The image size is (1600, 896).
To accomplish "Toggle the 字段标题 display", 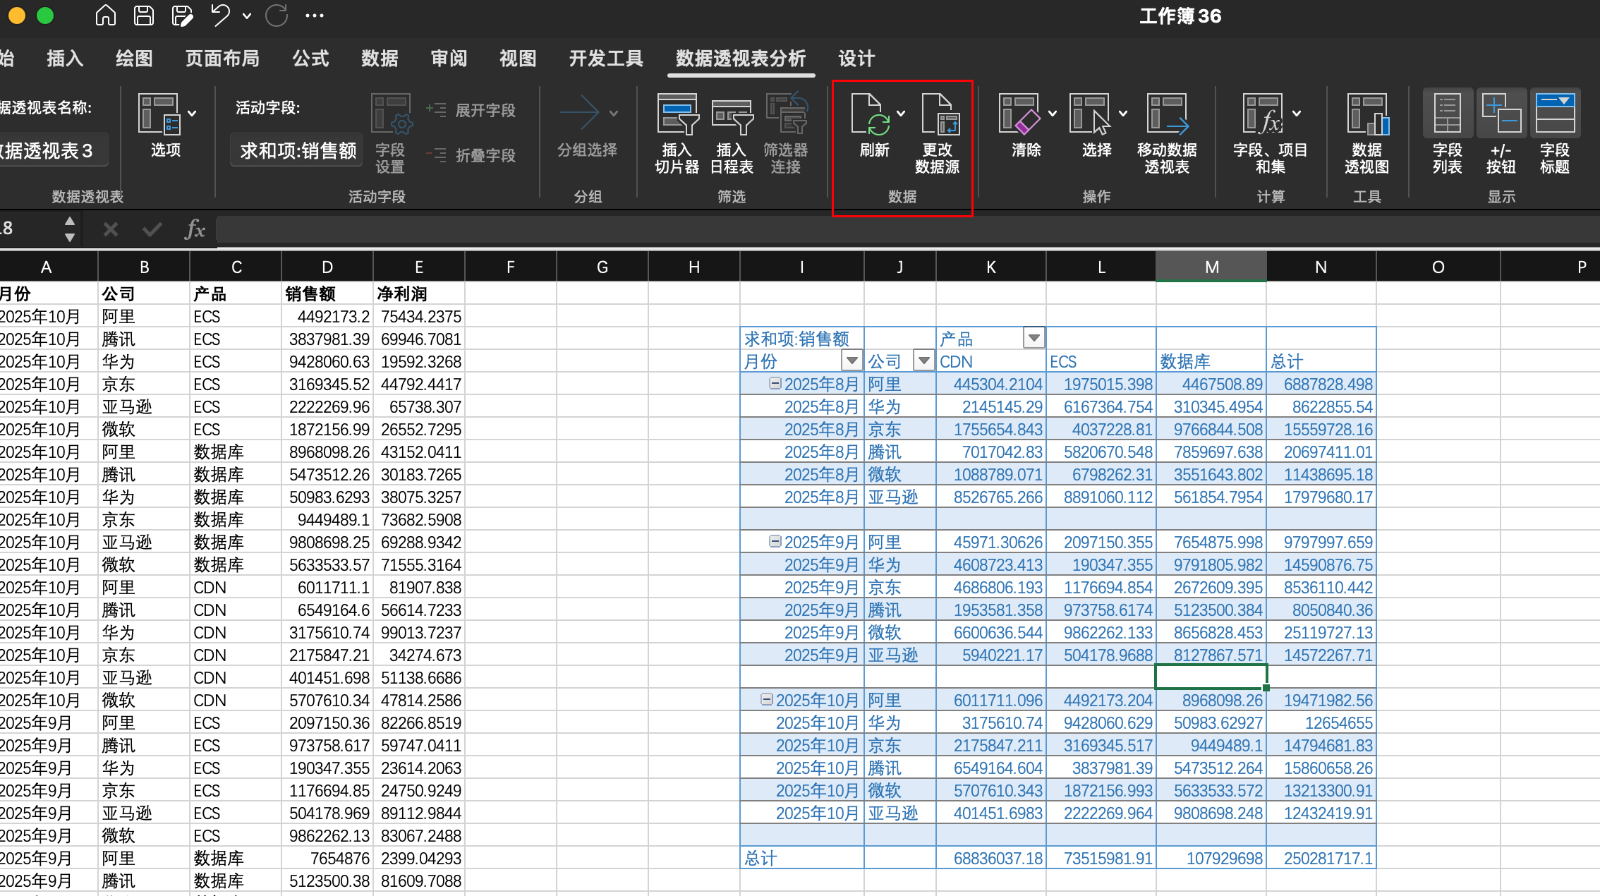I will (1555, 132).
